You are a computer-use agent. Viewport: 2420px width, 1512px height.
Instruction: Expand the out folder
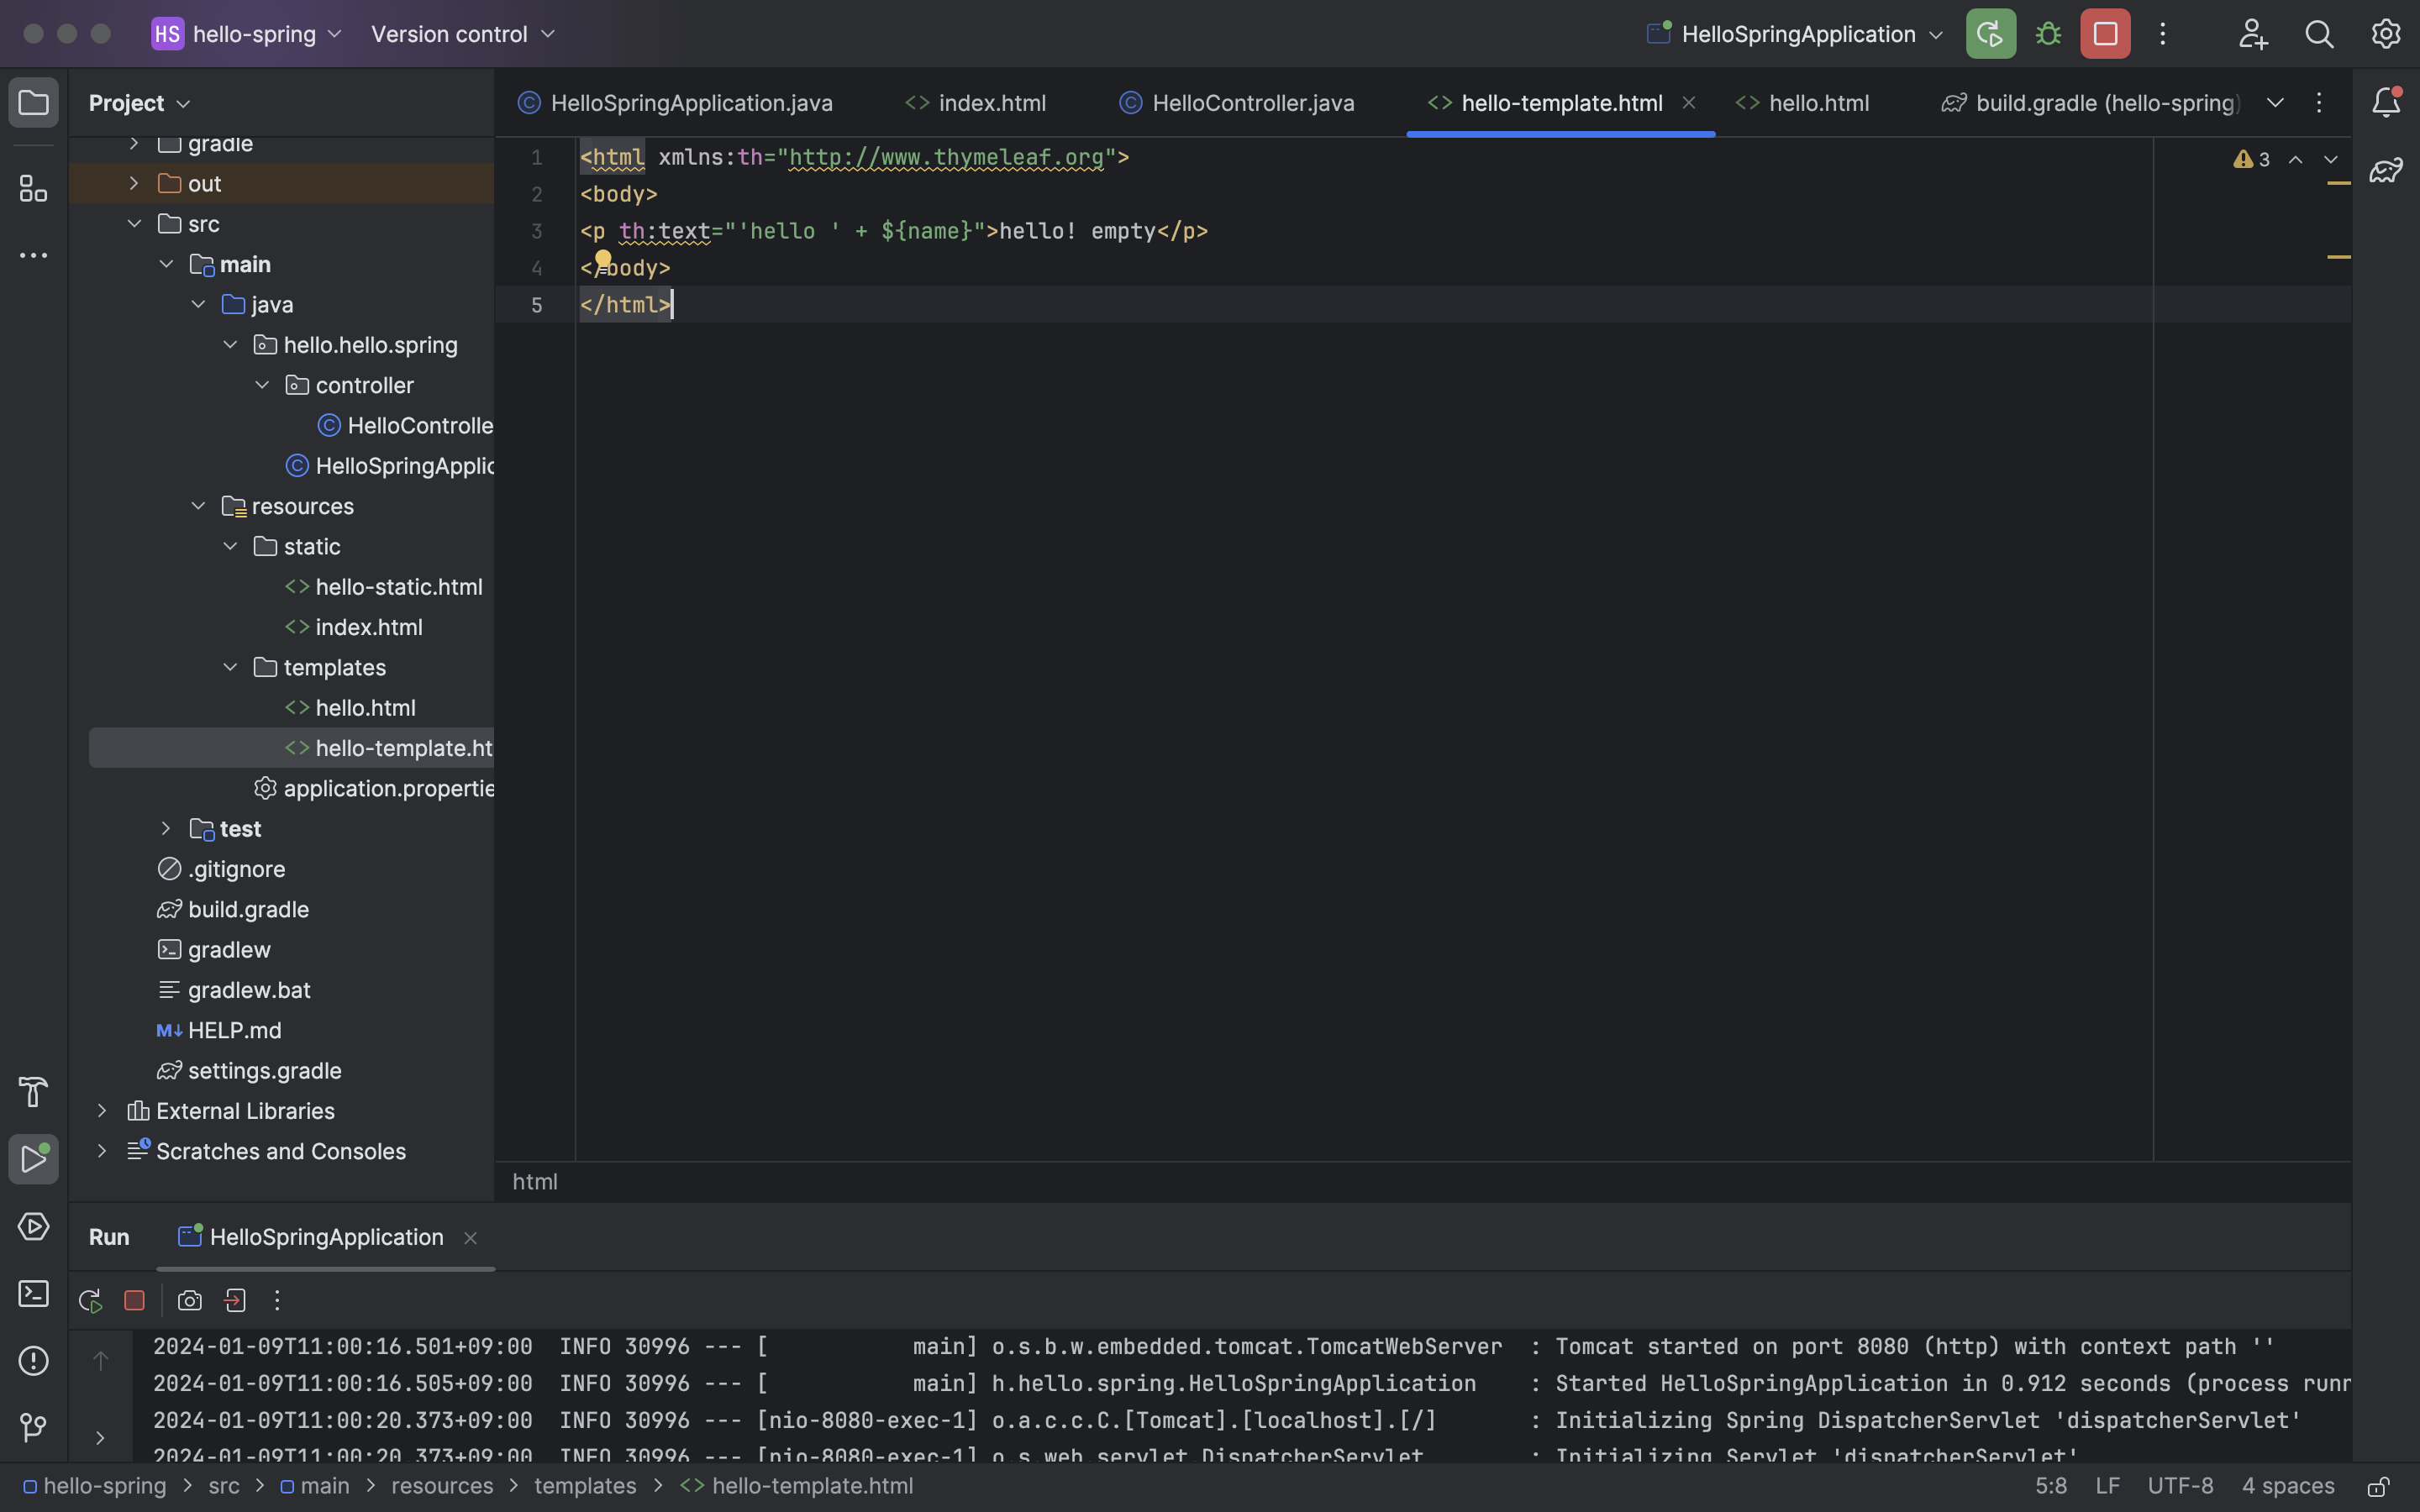(x=134, y=183)
